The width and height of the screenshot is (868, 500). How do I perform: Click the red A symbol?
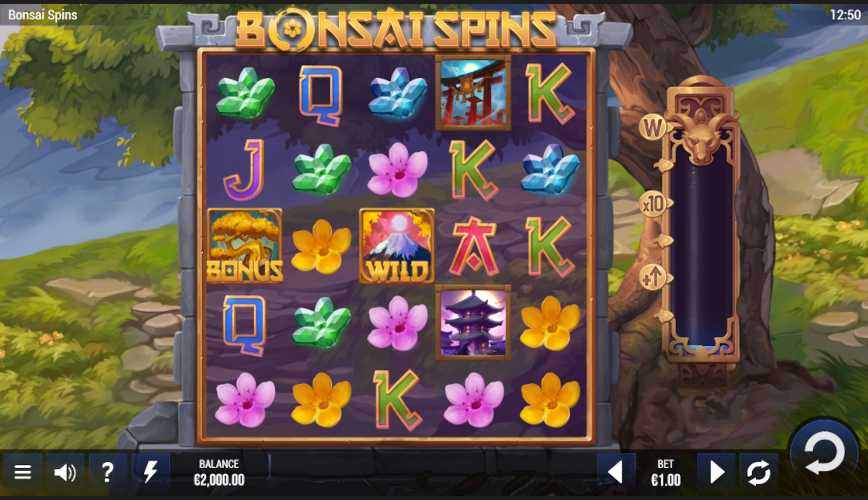coord(473,246)
